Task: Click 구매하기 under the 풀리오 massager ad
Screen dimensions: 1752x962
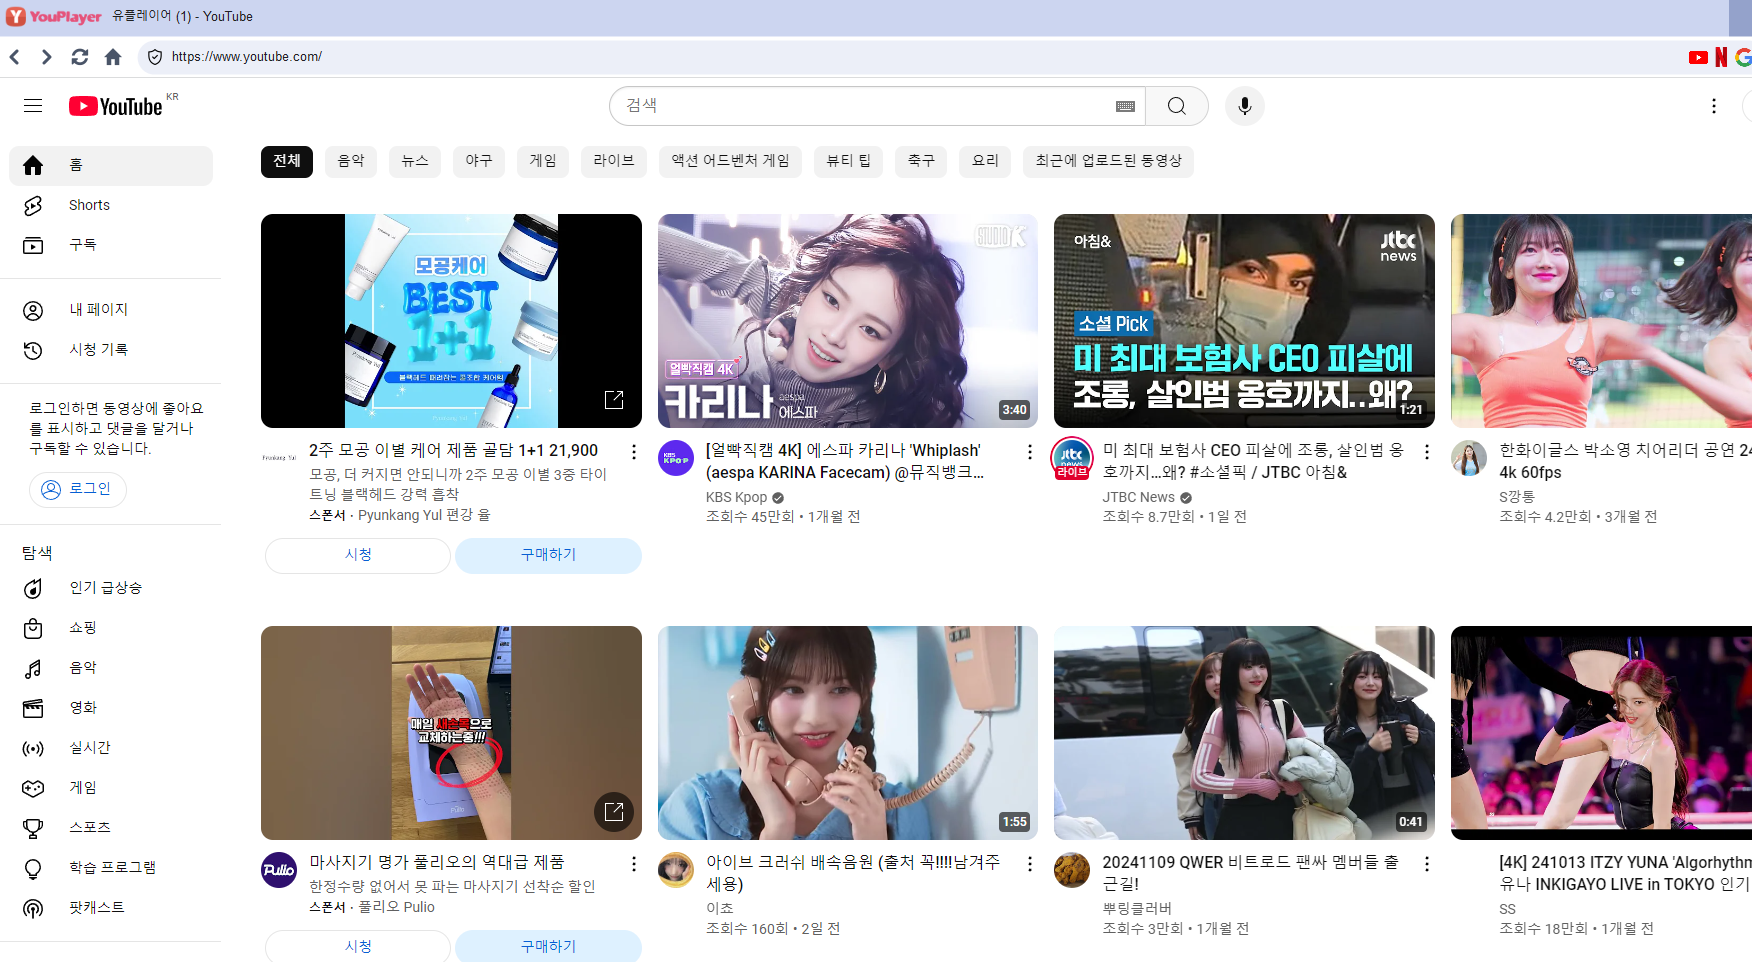Action: point(548,946)
